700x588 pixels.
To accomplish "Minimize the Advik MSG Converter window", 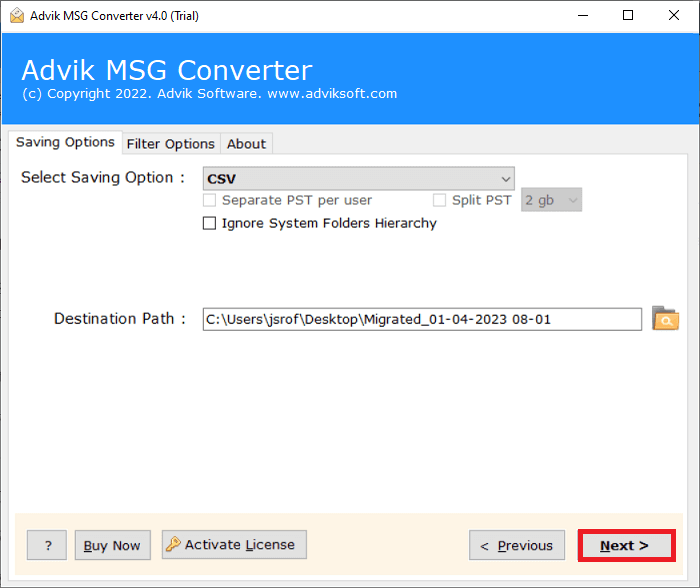I will tap(583, 16).
